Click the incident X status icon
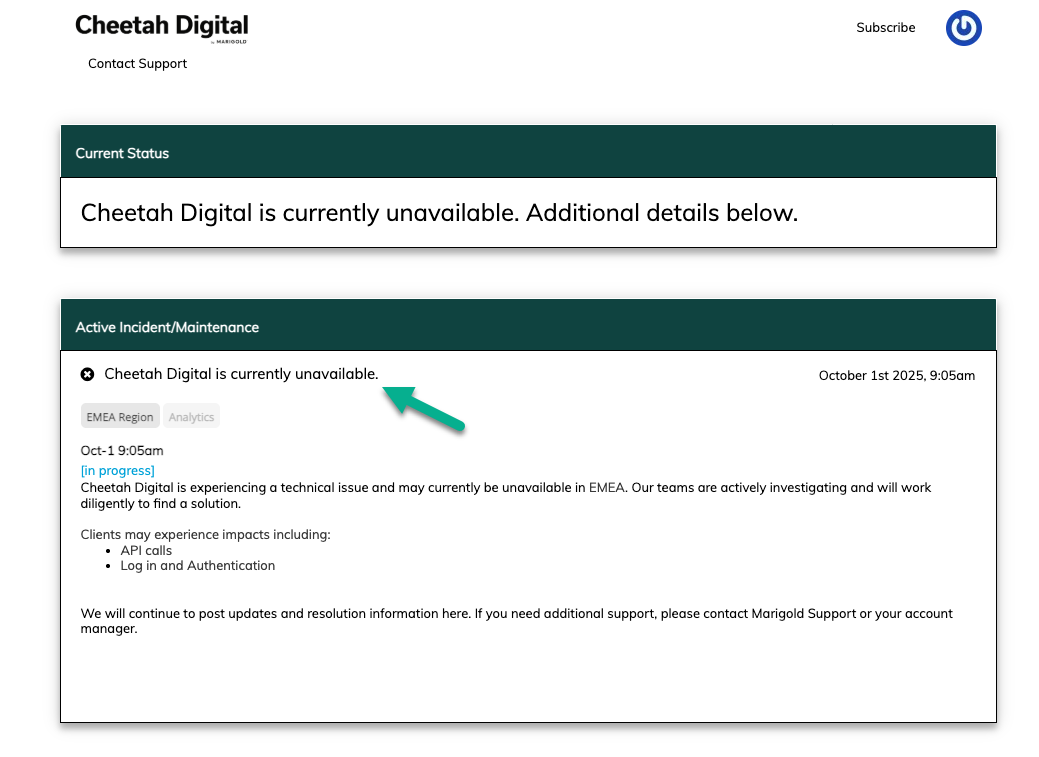This screenshot has height=757, width=1039. pyautogui.click(x=87, y=374)
